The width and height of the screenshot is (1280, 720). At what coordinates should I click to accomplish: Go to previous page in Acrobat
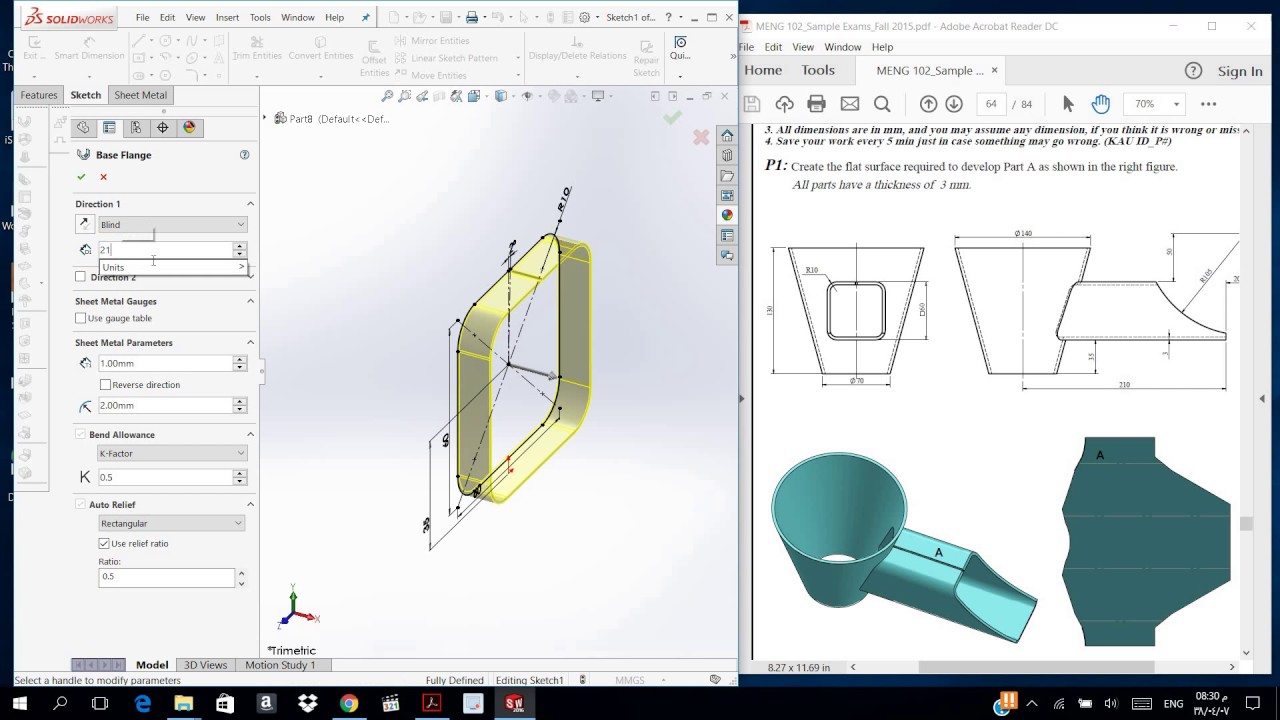click(x=928, y=104)
